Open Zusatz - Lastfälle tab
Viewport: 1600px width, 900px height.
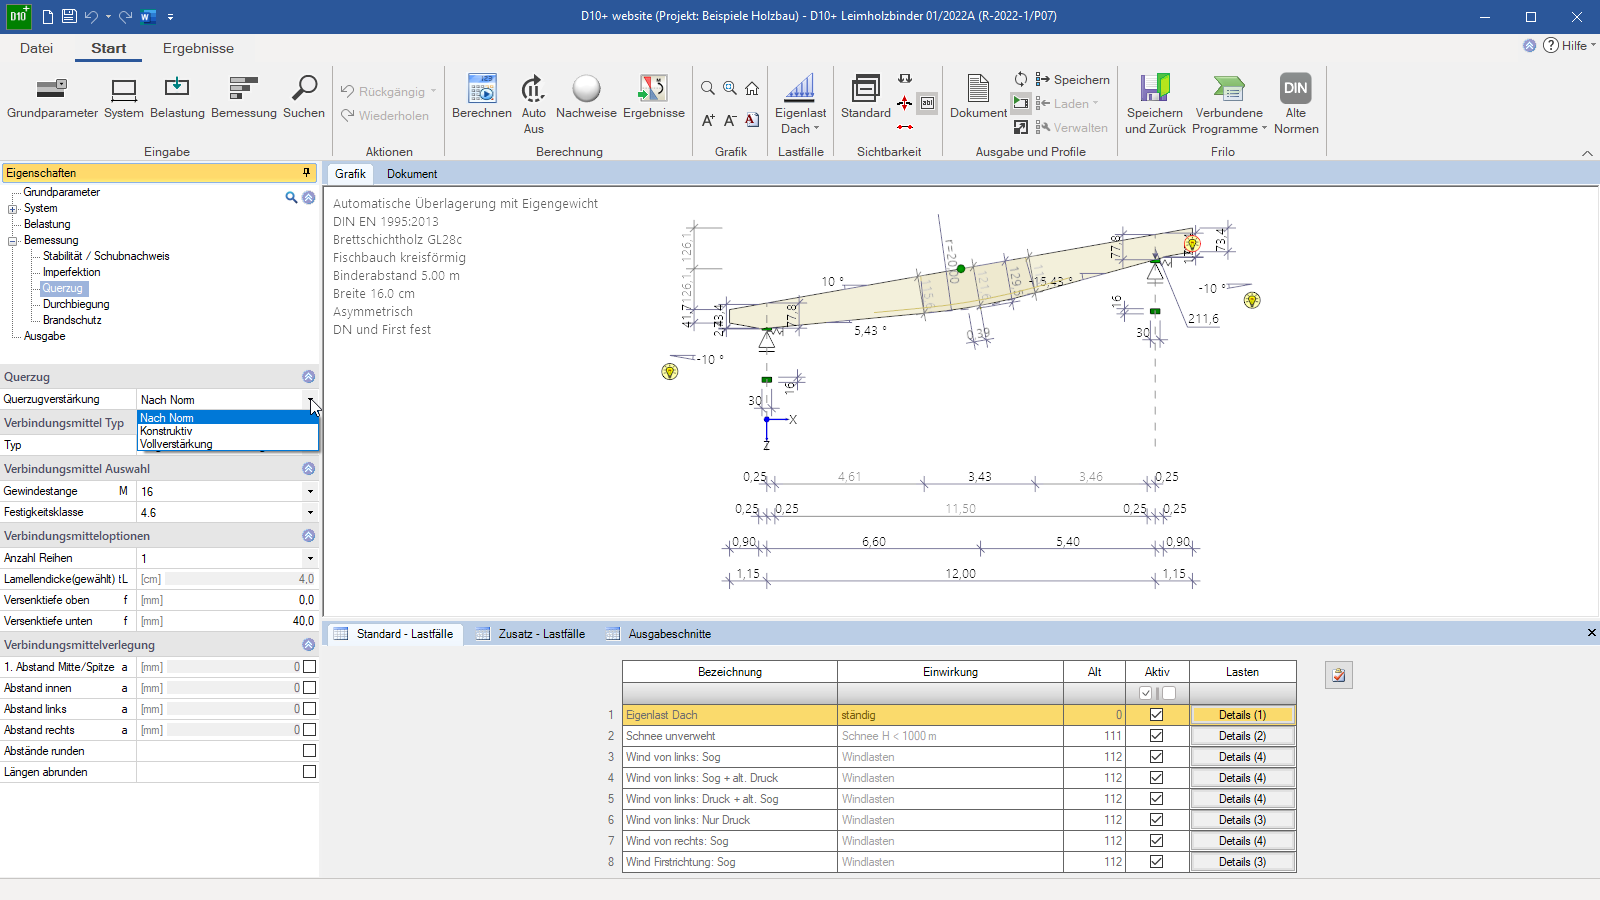(x=531, y=634)
